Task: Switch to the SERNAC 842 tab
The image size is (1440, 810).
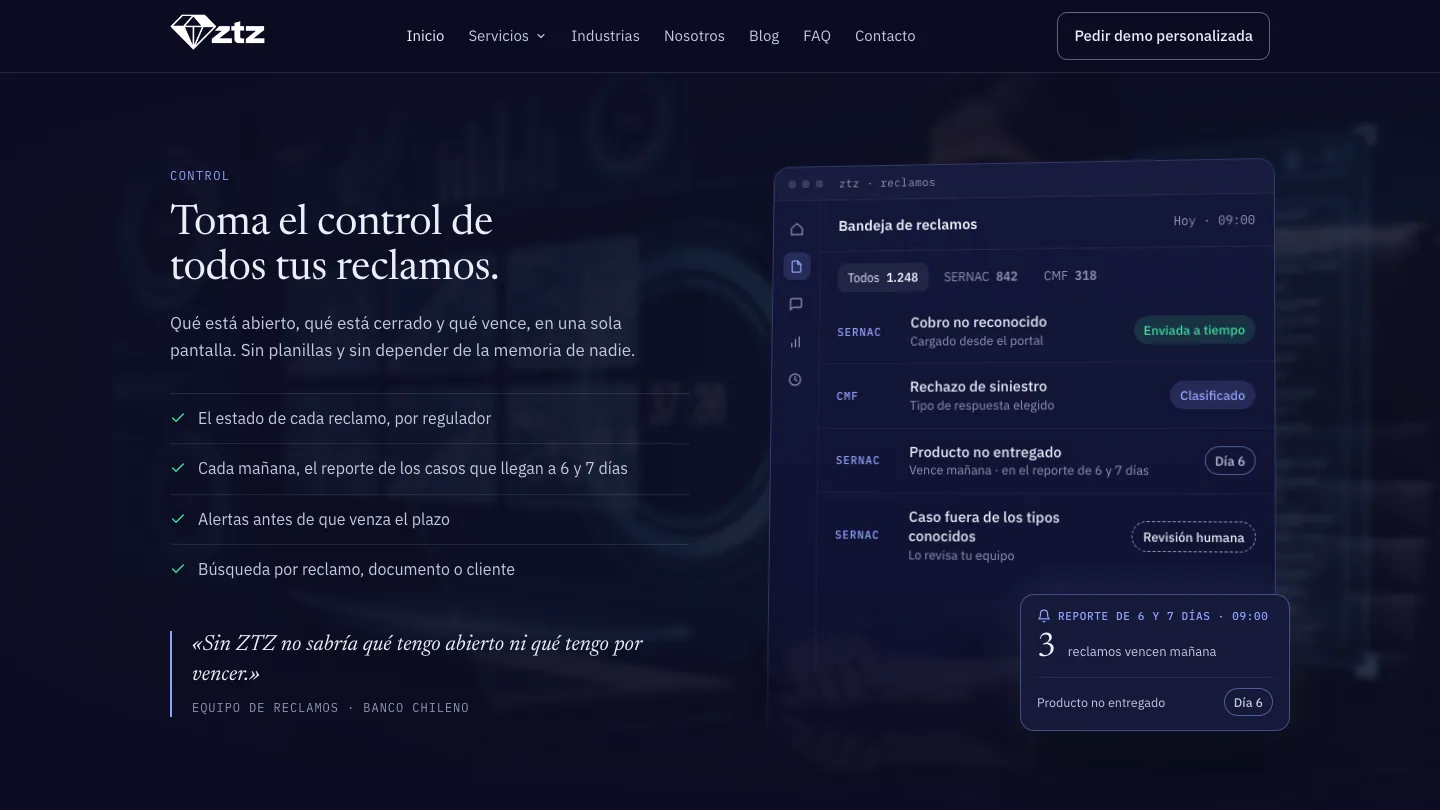Action: (981, 276)
